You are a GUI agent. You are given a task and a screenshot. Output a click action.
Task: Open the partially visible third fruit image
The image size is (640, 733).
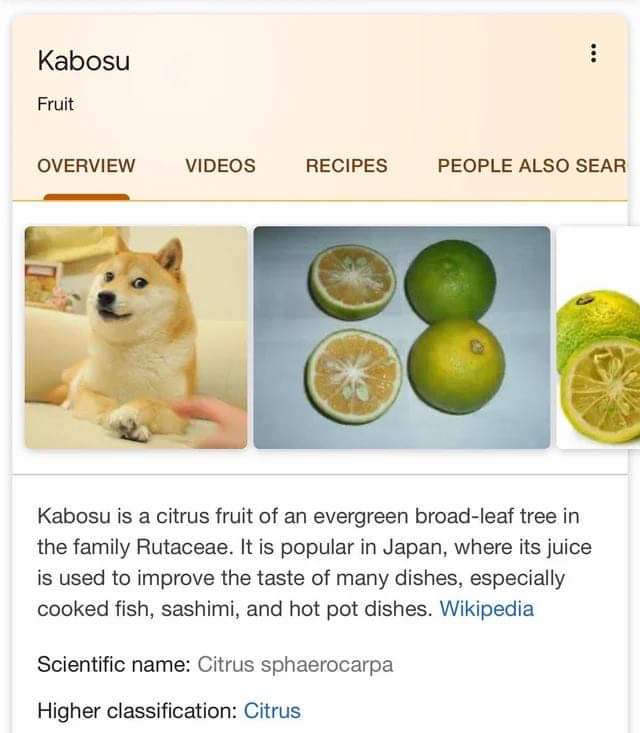[598, 337]
